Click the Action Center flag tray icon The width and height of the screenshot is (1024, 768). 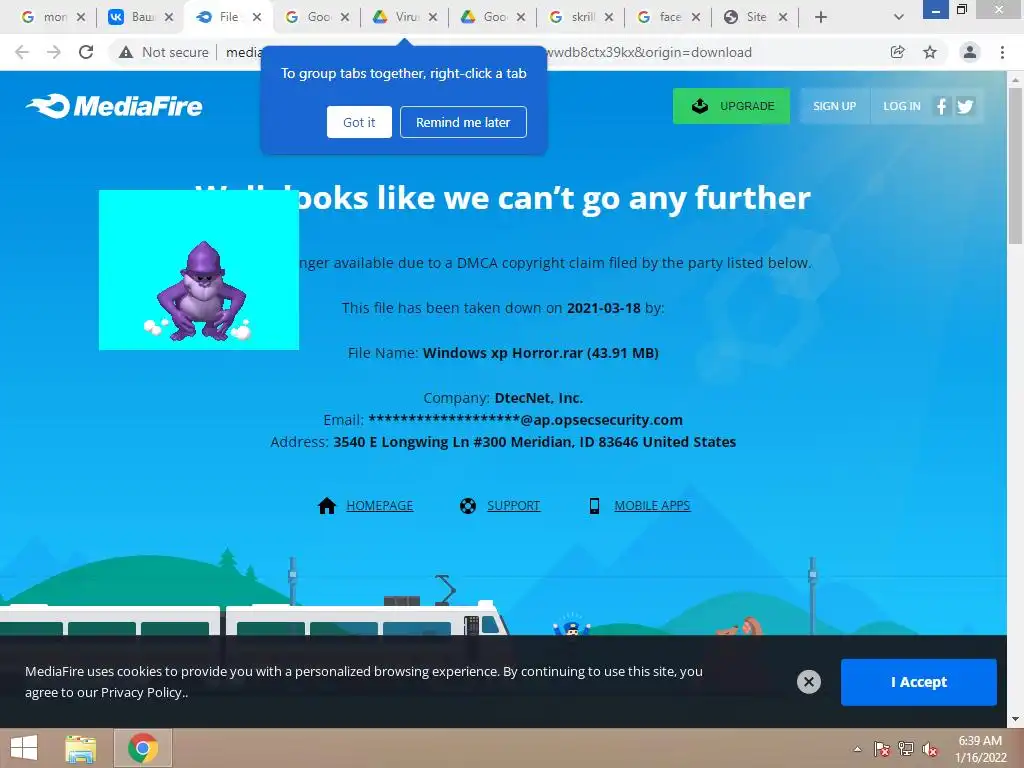882,749
